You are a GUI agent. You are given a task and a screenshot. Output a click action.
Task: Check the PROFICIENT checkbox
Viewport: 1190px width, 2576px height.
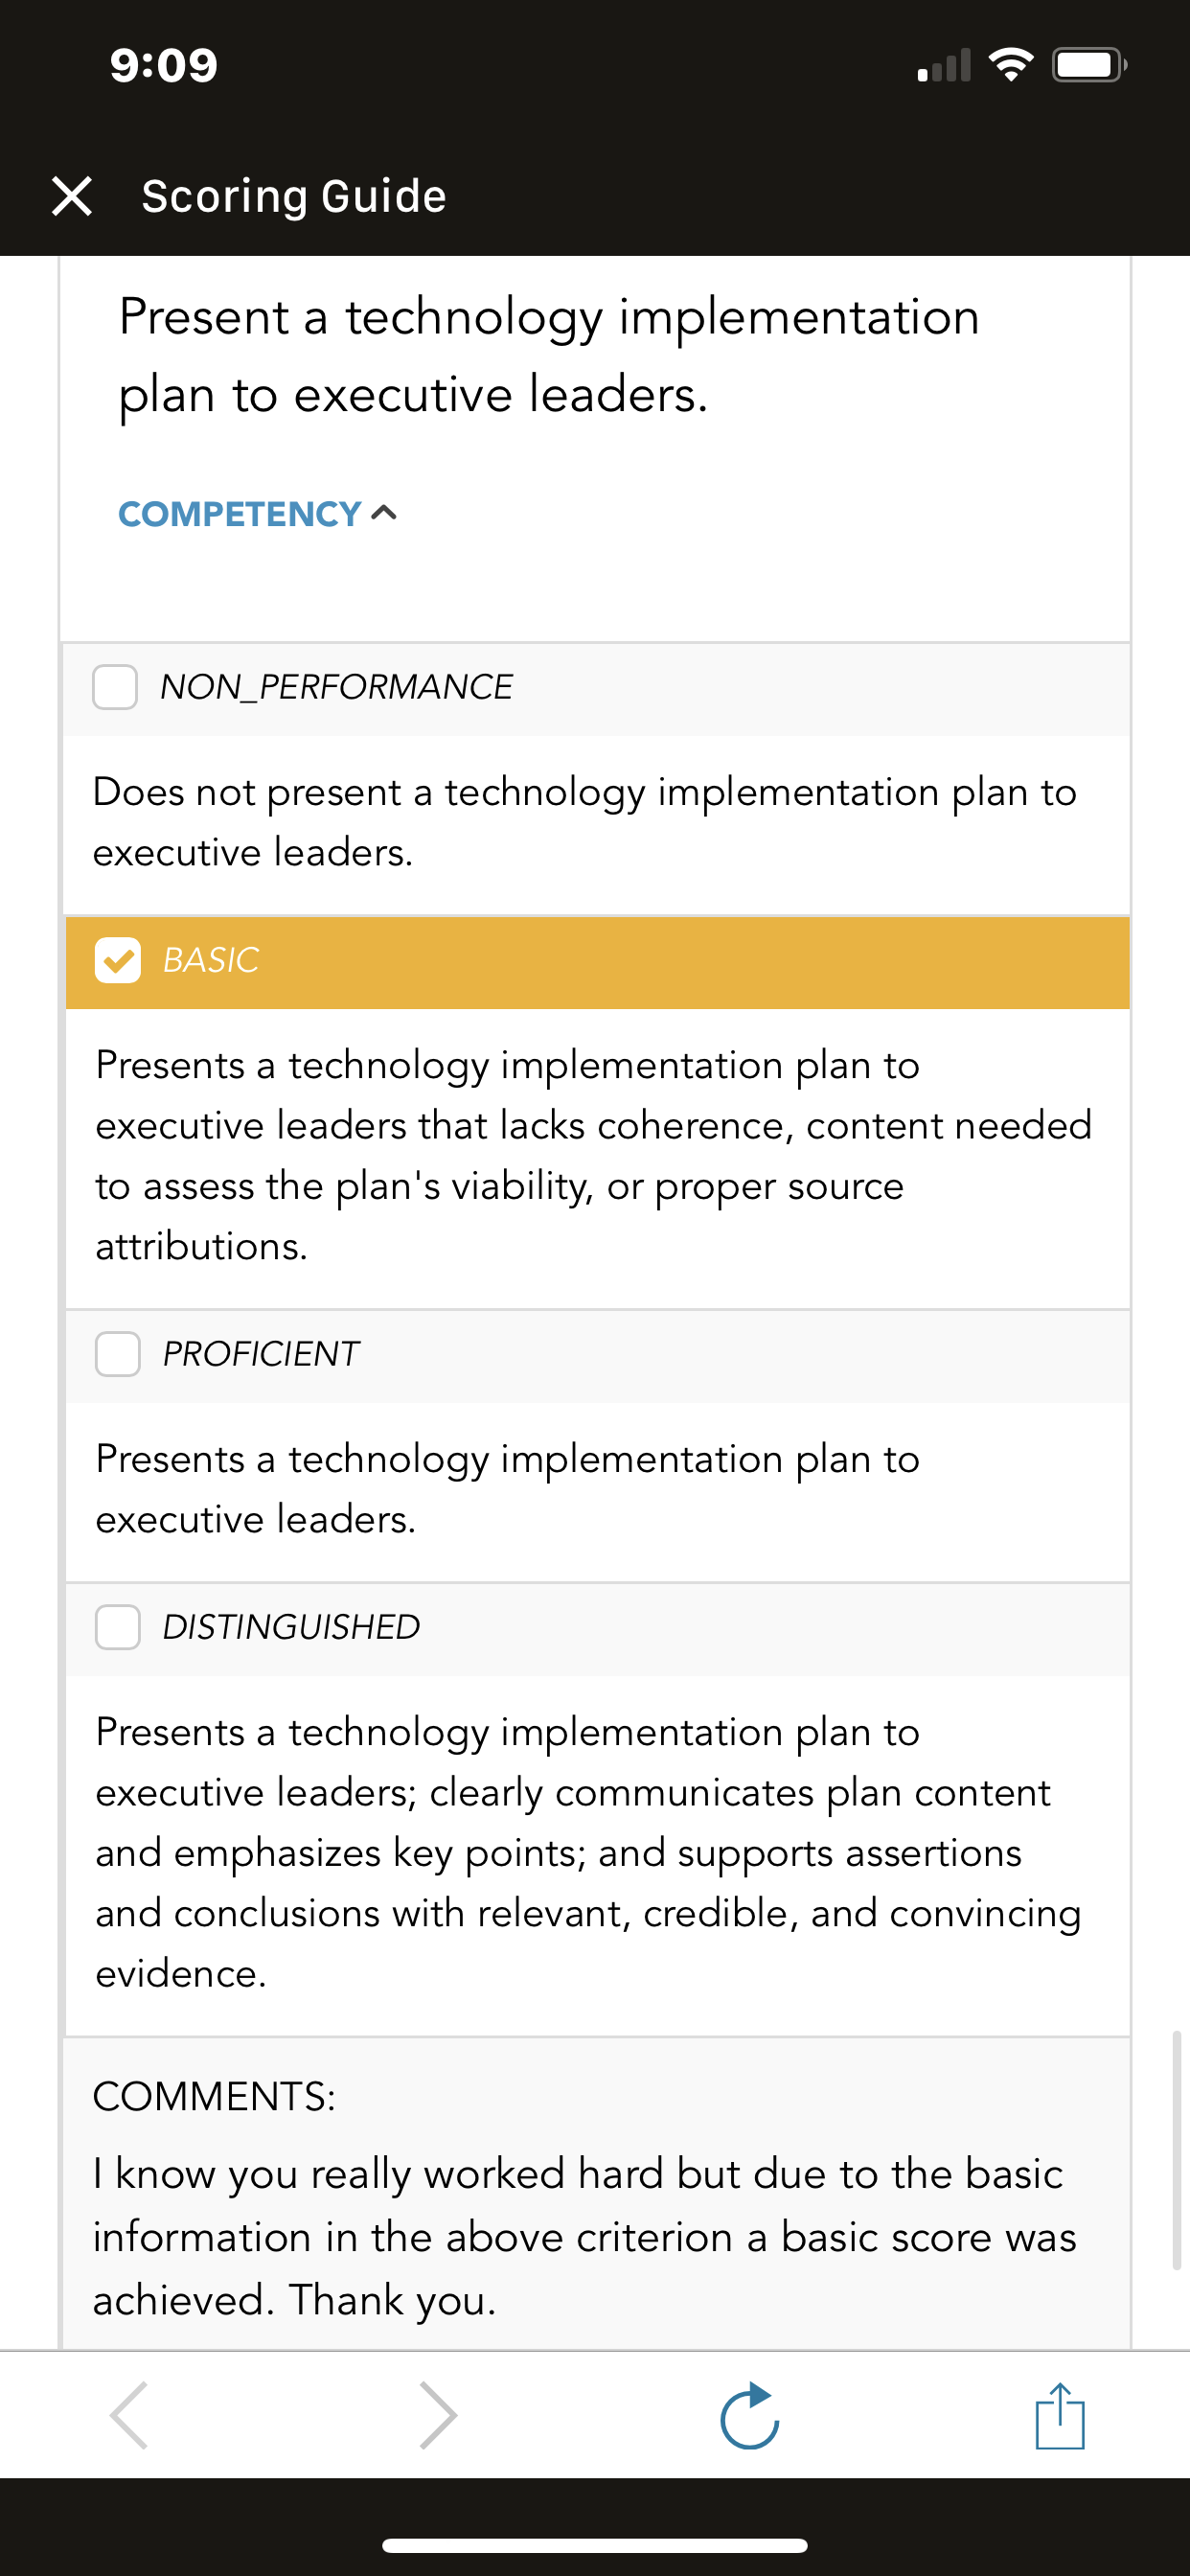tap(118, 1354)
